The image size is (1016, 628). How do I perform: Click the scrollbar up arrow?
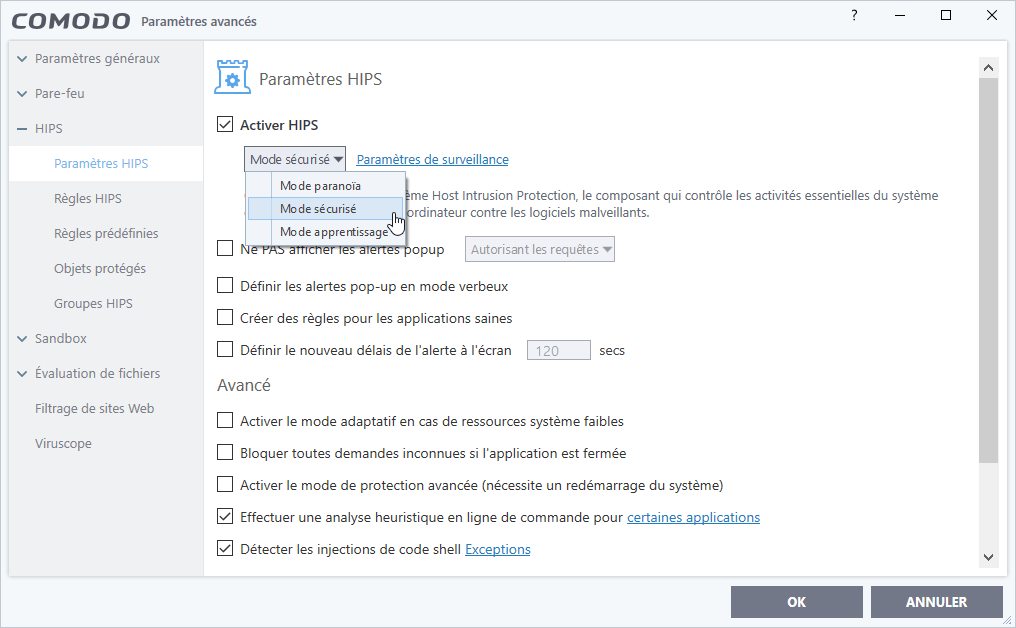(x=988, y=67)
